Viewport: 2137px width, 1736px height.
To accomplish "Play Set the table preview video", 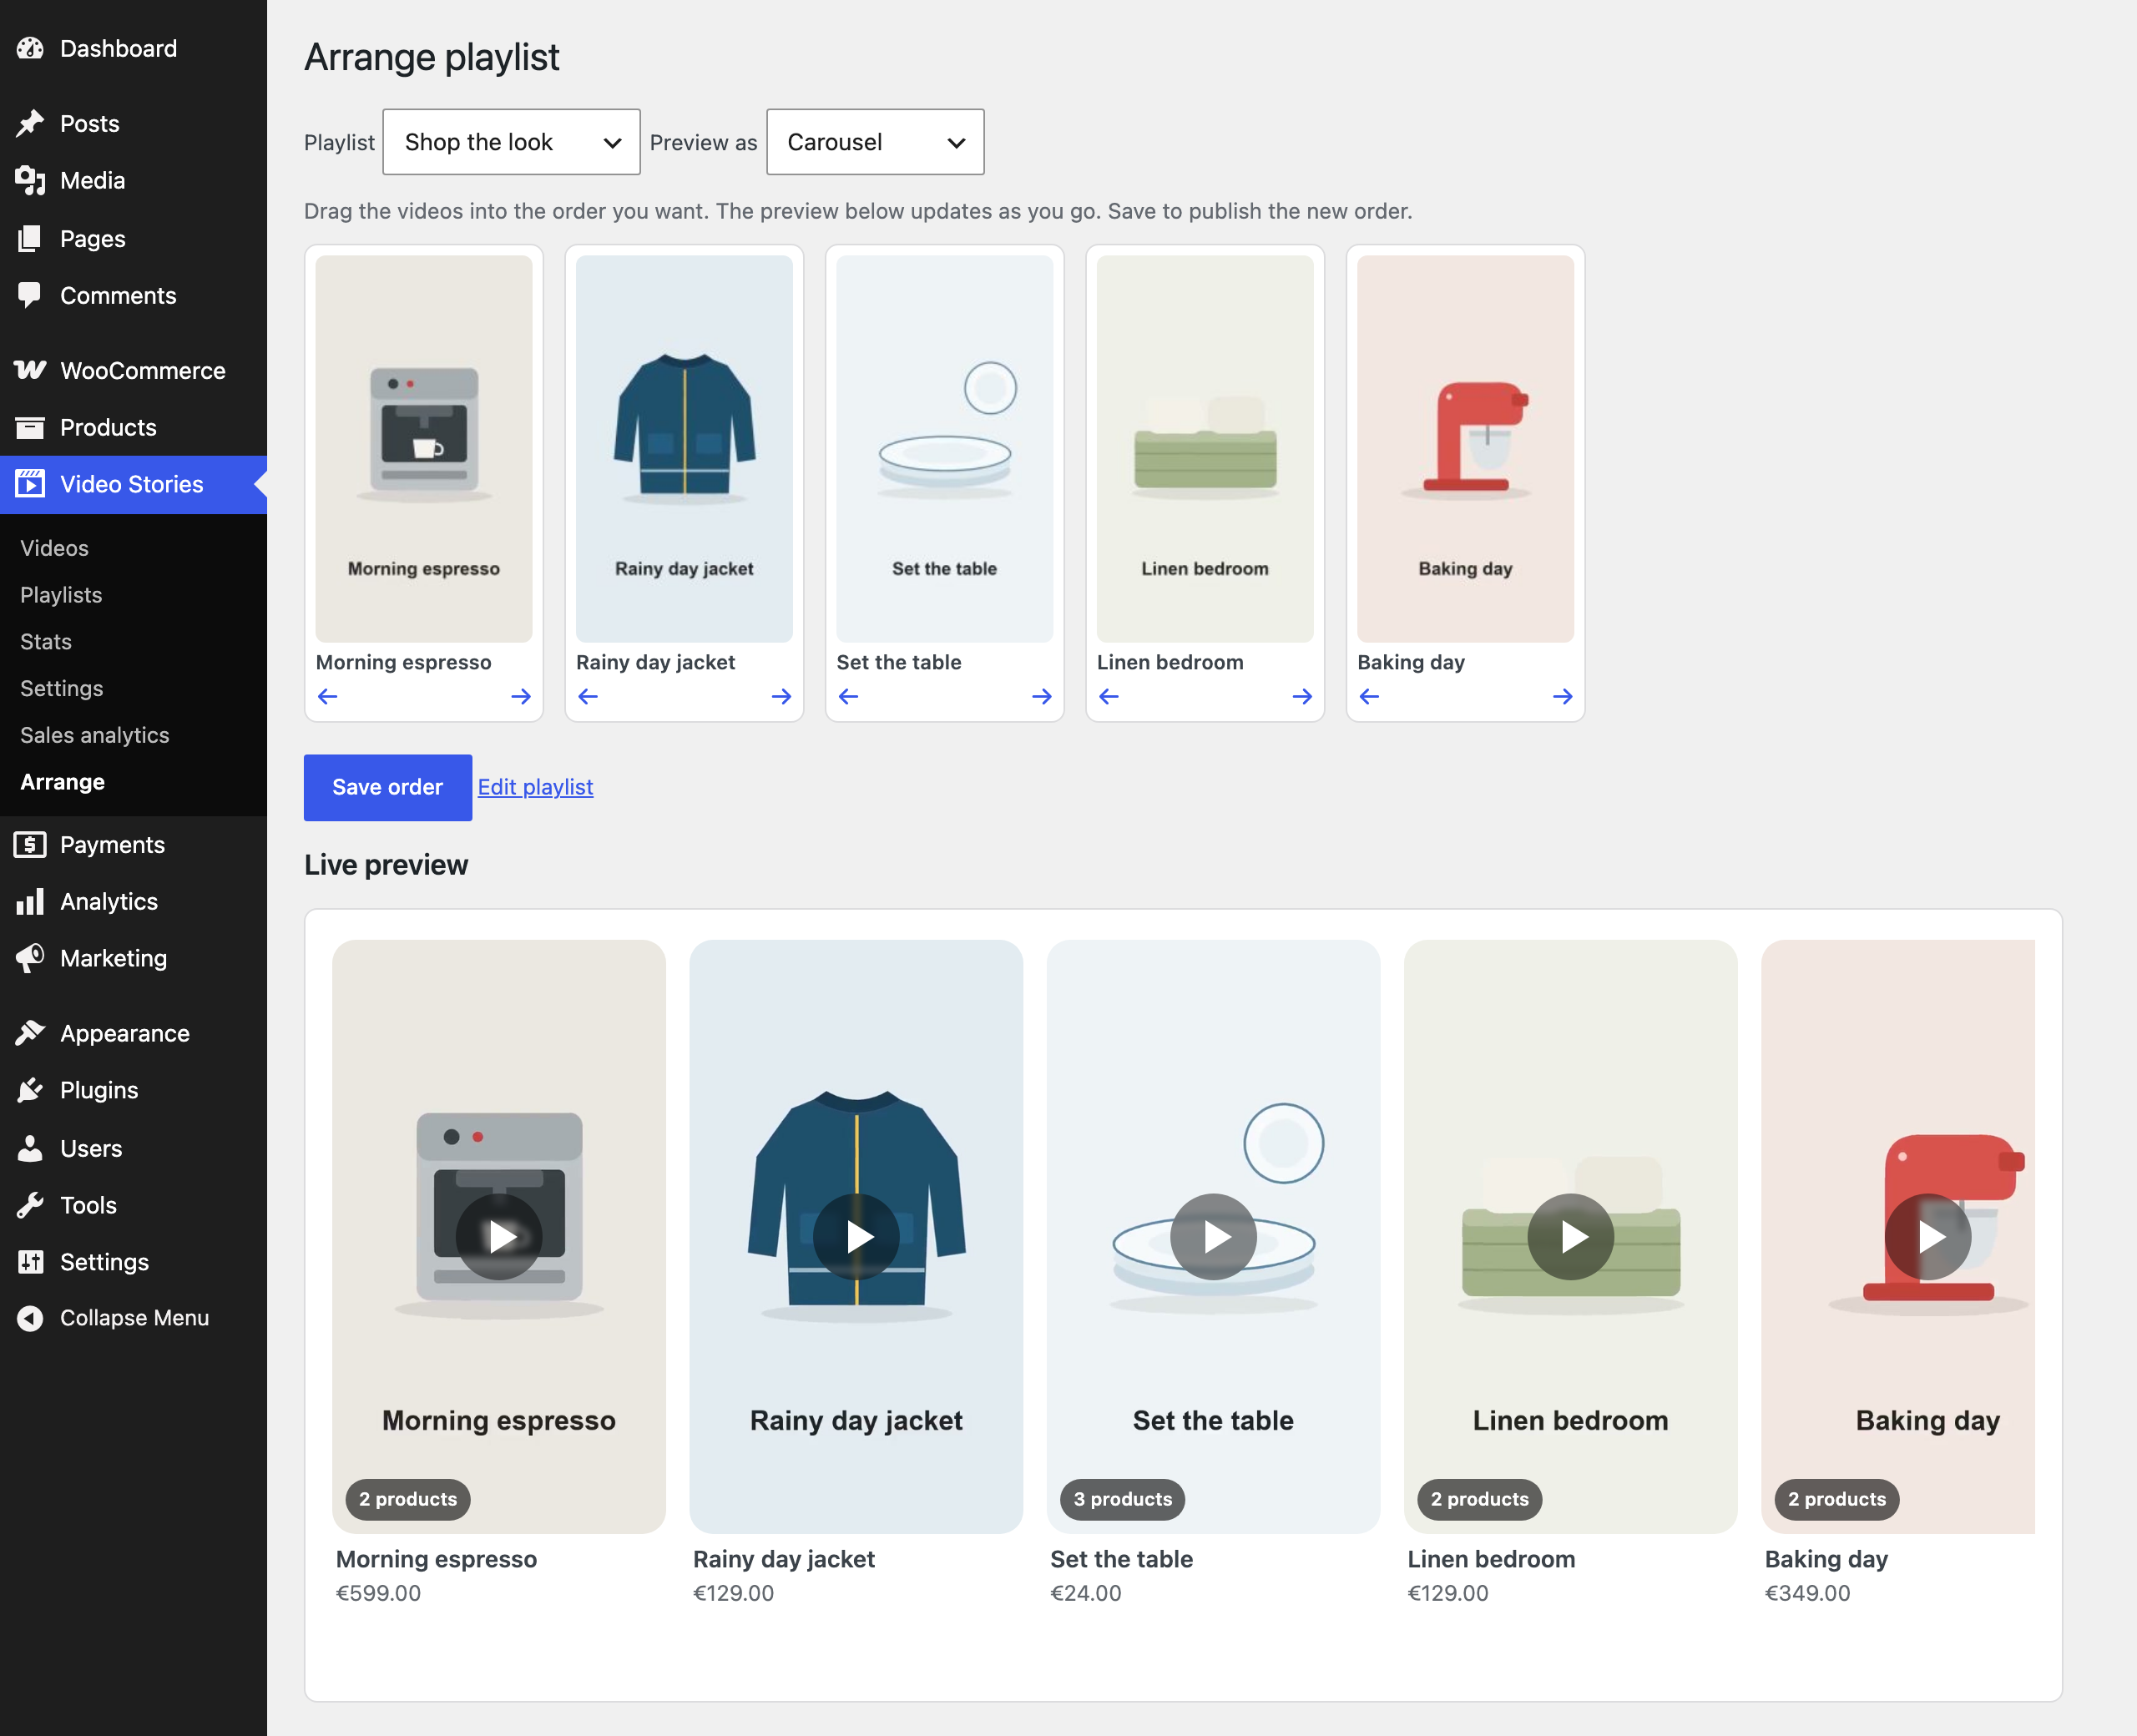I will click(x=1213, y=1237).
